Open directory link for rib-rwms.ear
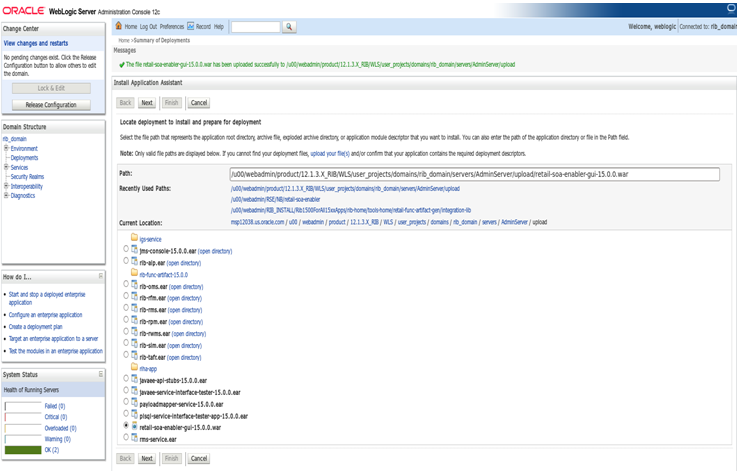The height and width of the screenshot is (472, 737). click(x=189, y=334)
